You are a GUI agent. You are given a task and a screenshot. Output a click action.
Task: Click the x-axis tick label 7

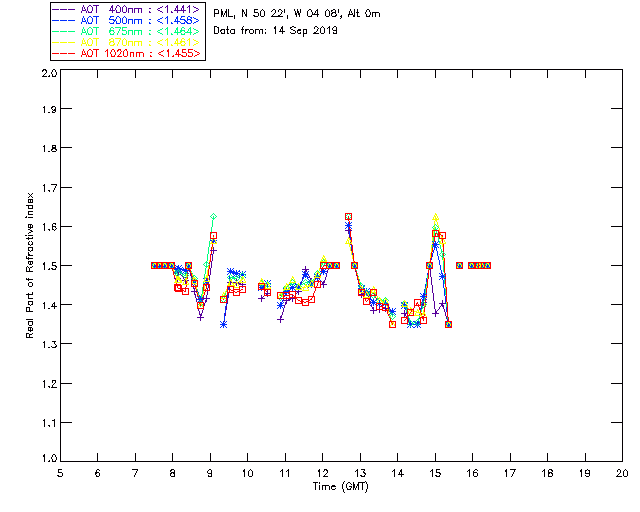click(135, 473)
